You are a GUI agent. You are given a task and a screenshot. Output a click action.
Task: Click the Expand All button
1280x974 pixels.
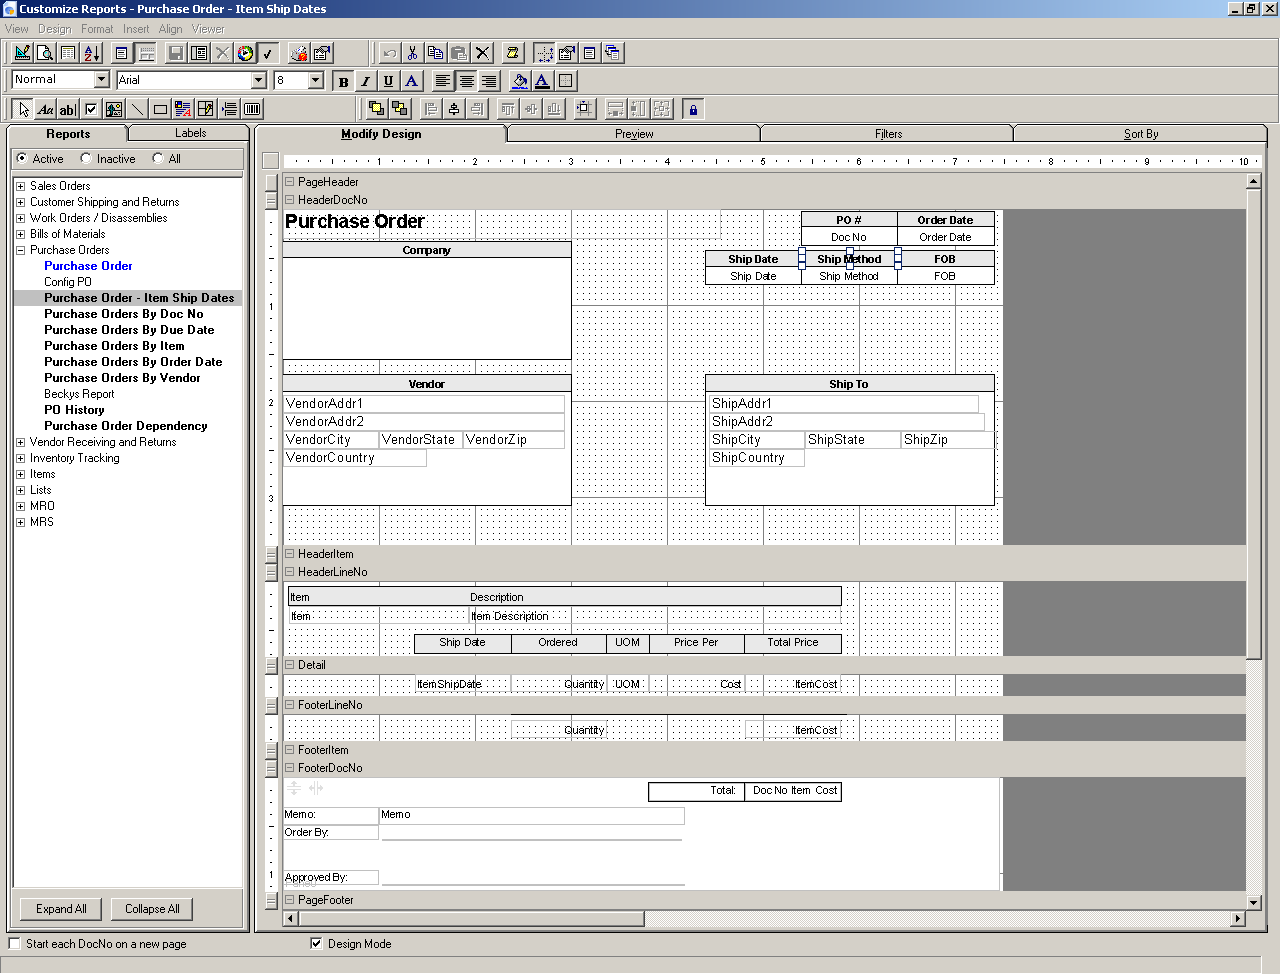[x=61, y=909]
